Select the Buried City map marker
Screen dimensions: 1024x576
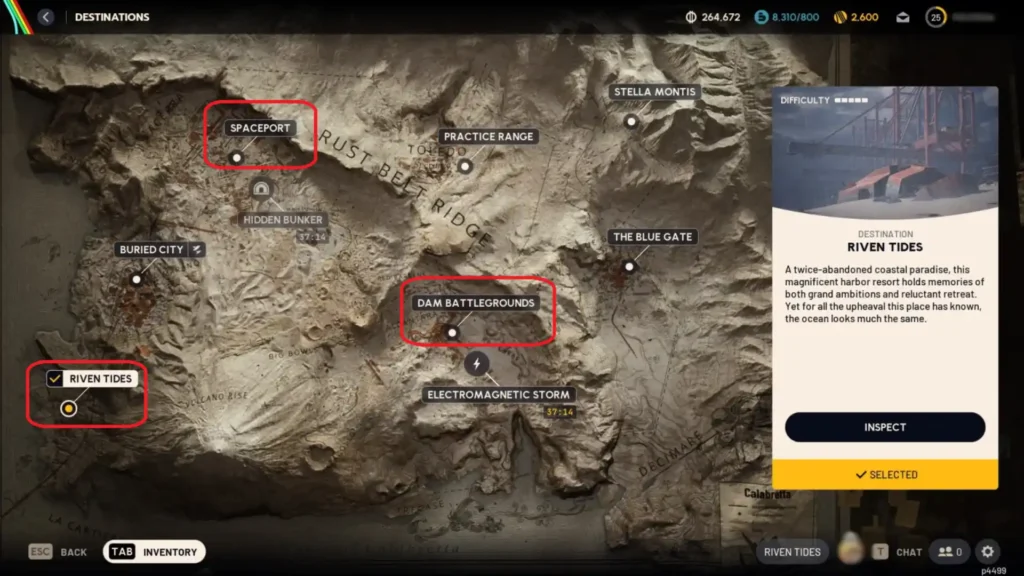136,280
